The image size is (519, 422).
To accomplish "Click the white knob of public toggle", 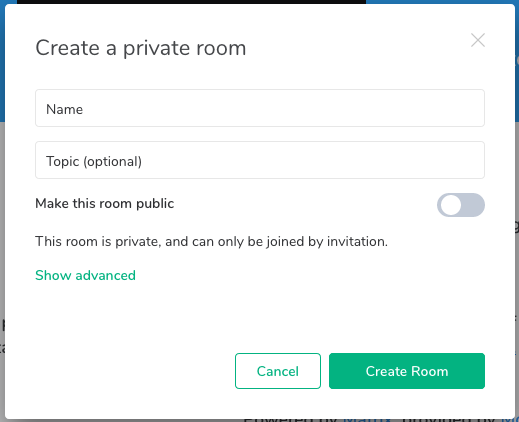I will 451,205.
